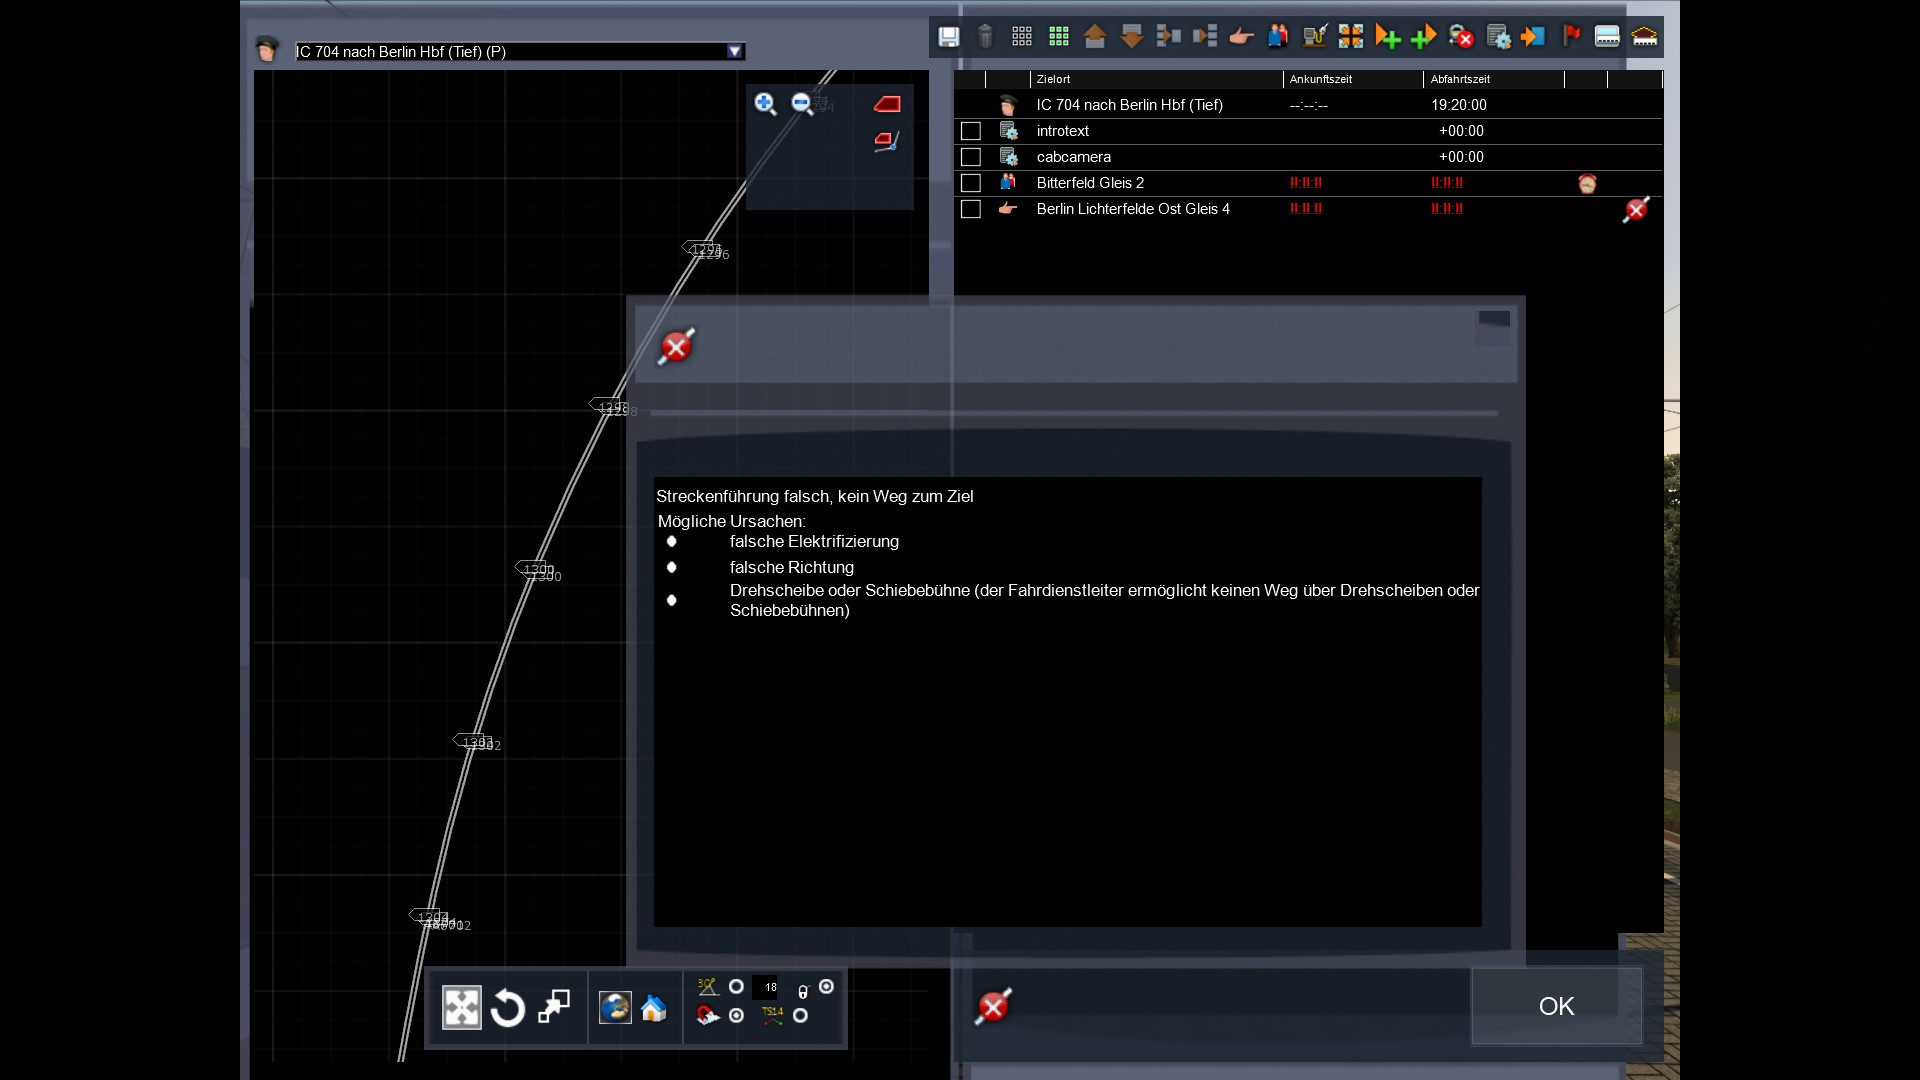Check the introtext instruction checkbox
Viewport: 1920px width, 1080px height.
click(970, 131)
